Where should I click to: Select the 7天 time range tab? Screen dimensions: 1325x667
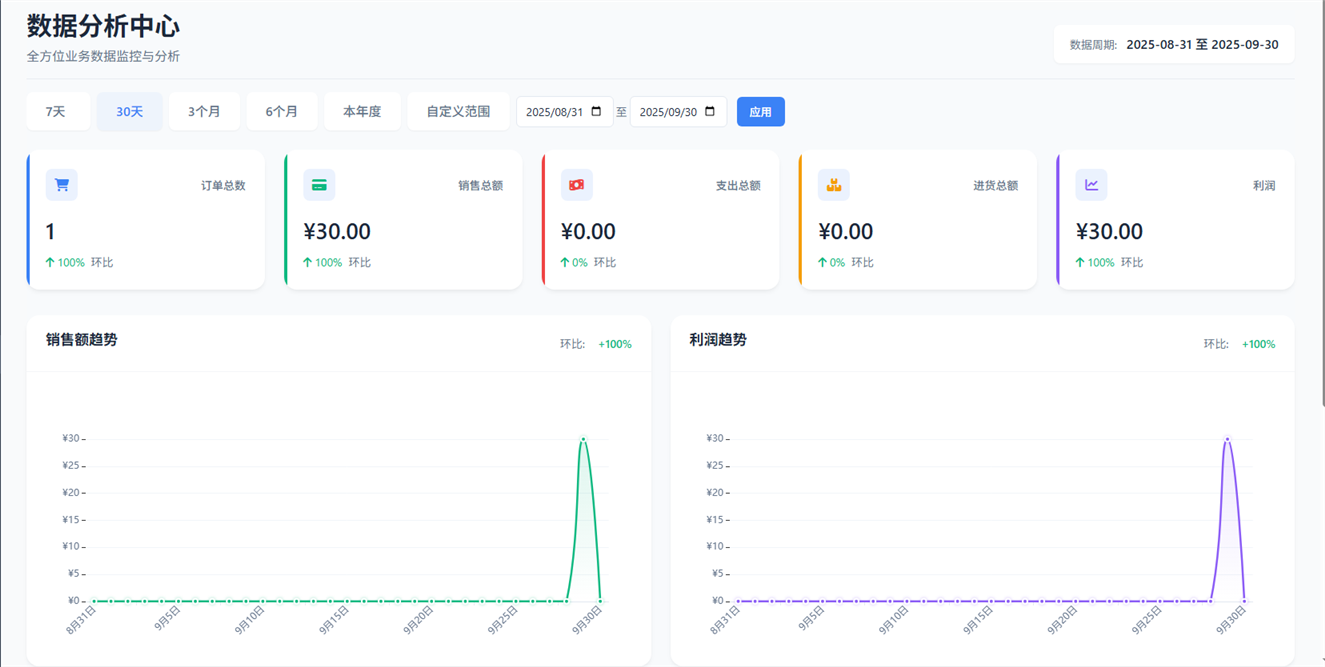tap(56, 112)
